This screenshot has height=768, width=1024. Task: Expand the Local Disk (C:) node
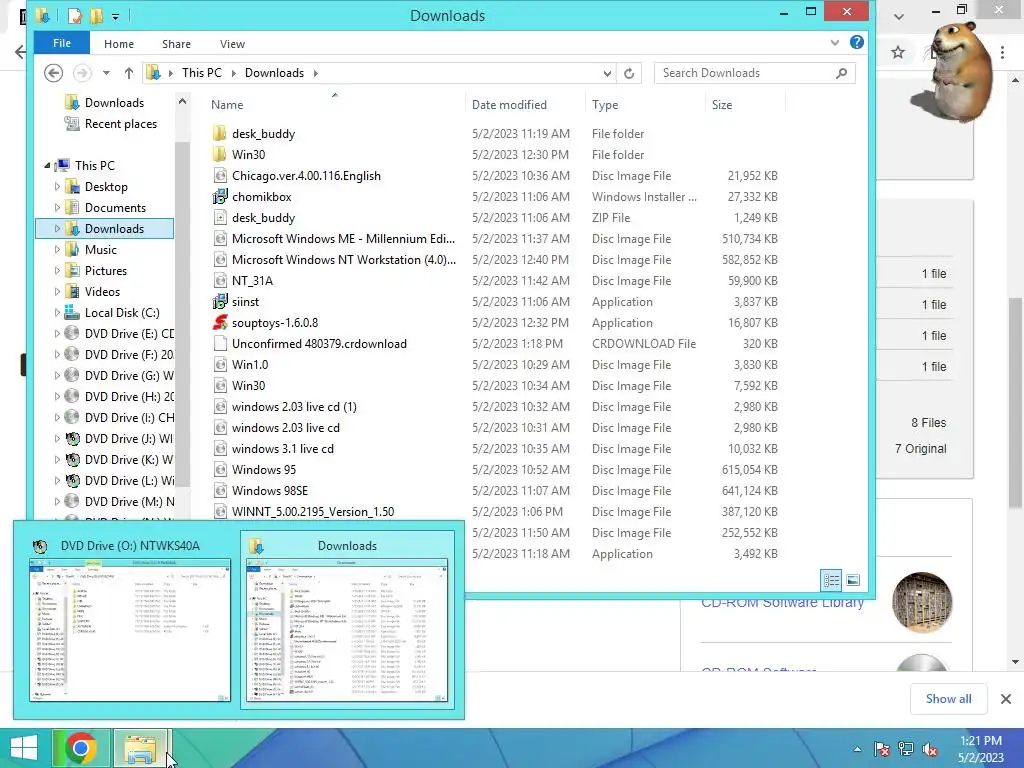57,313
